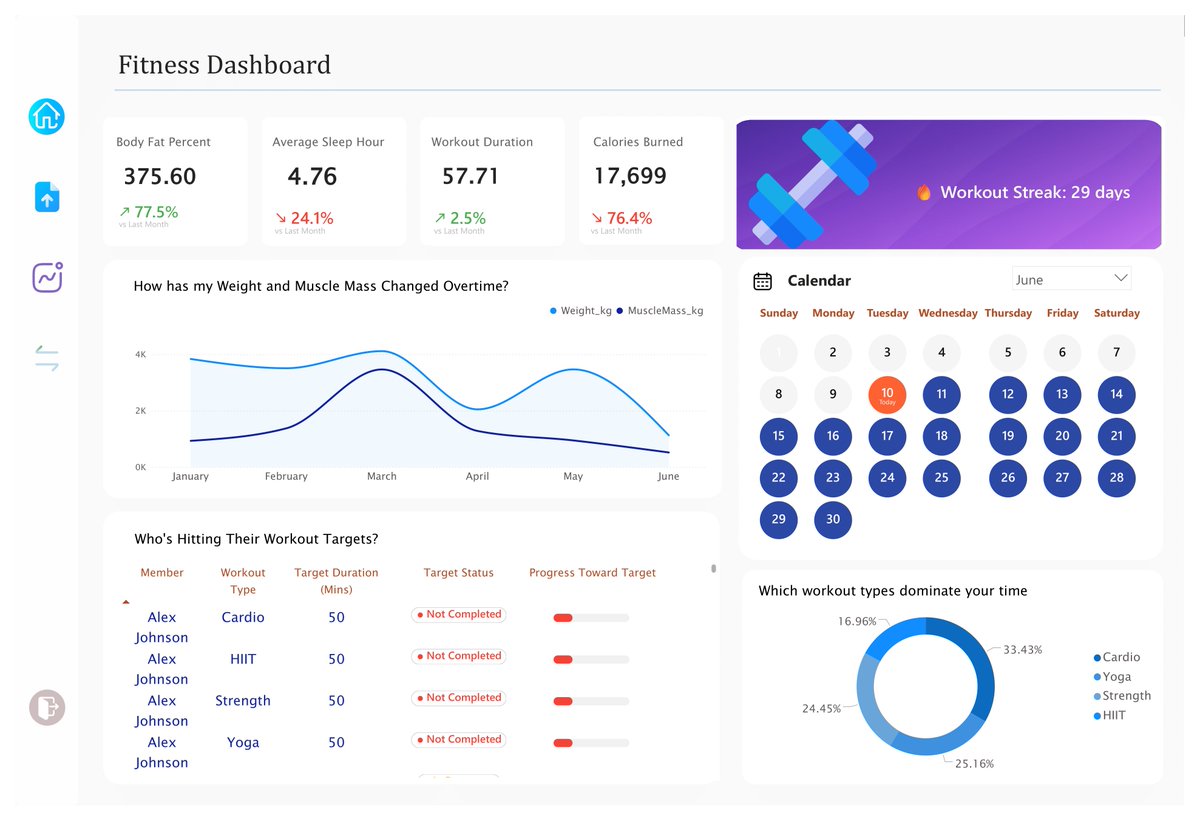The width and height of the screenshot is (1200, 821).
Task: Click the swap arrows icon in sidebar
Action: (x=47, y=358)
